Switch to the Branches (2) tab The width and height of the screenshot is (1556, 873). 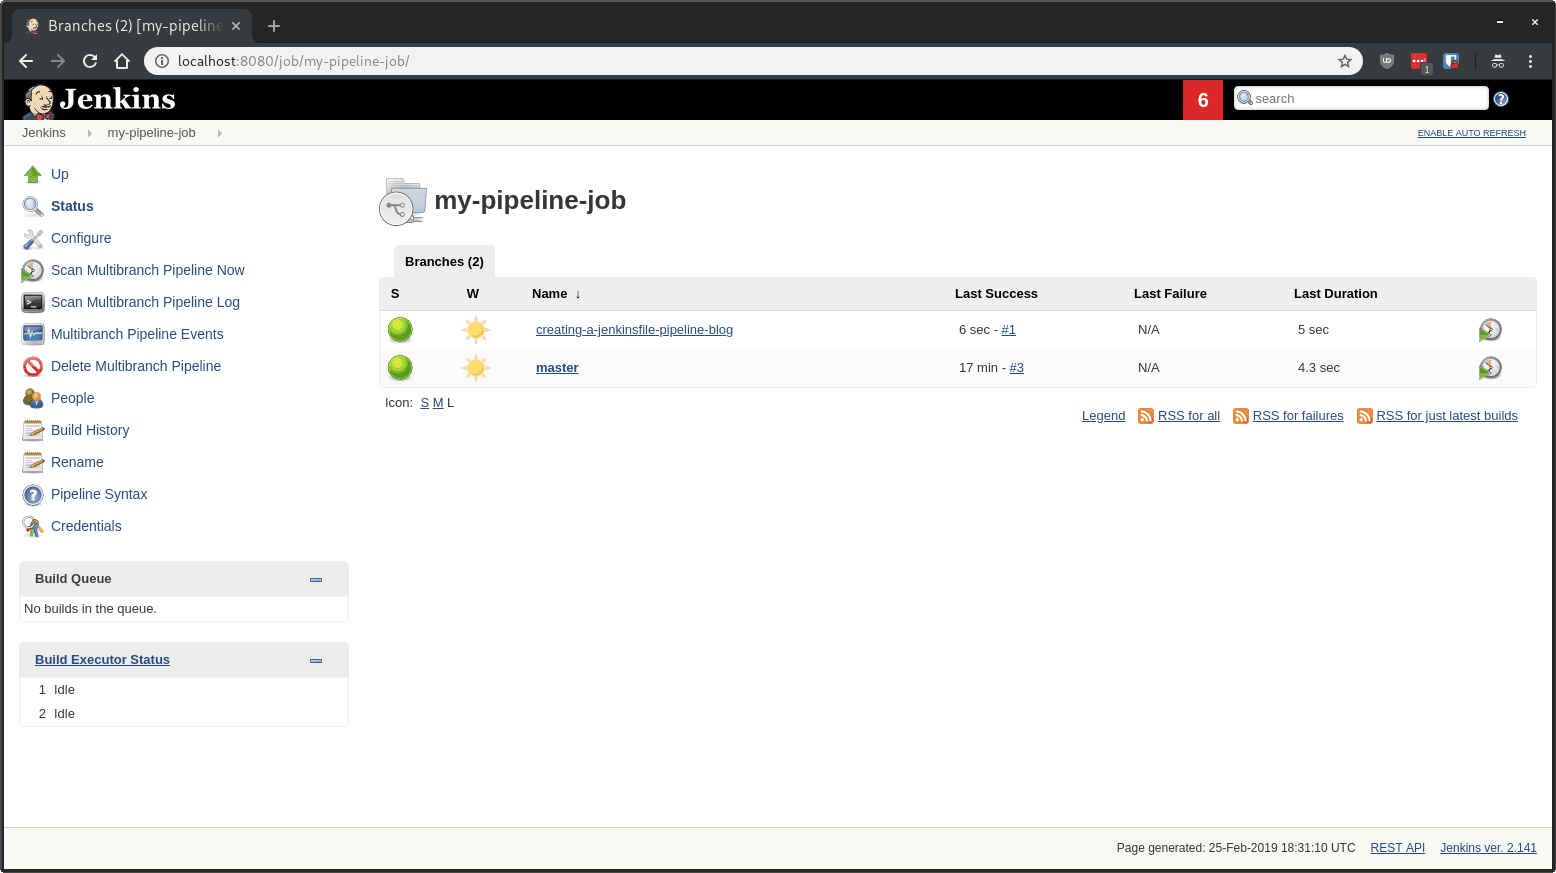point(443,261)
